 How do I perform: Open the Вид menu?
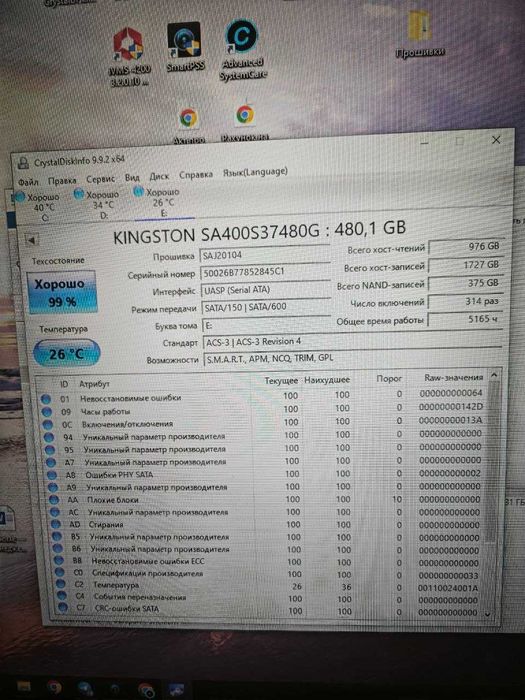(132, 178)
